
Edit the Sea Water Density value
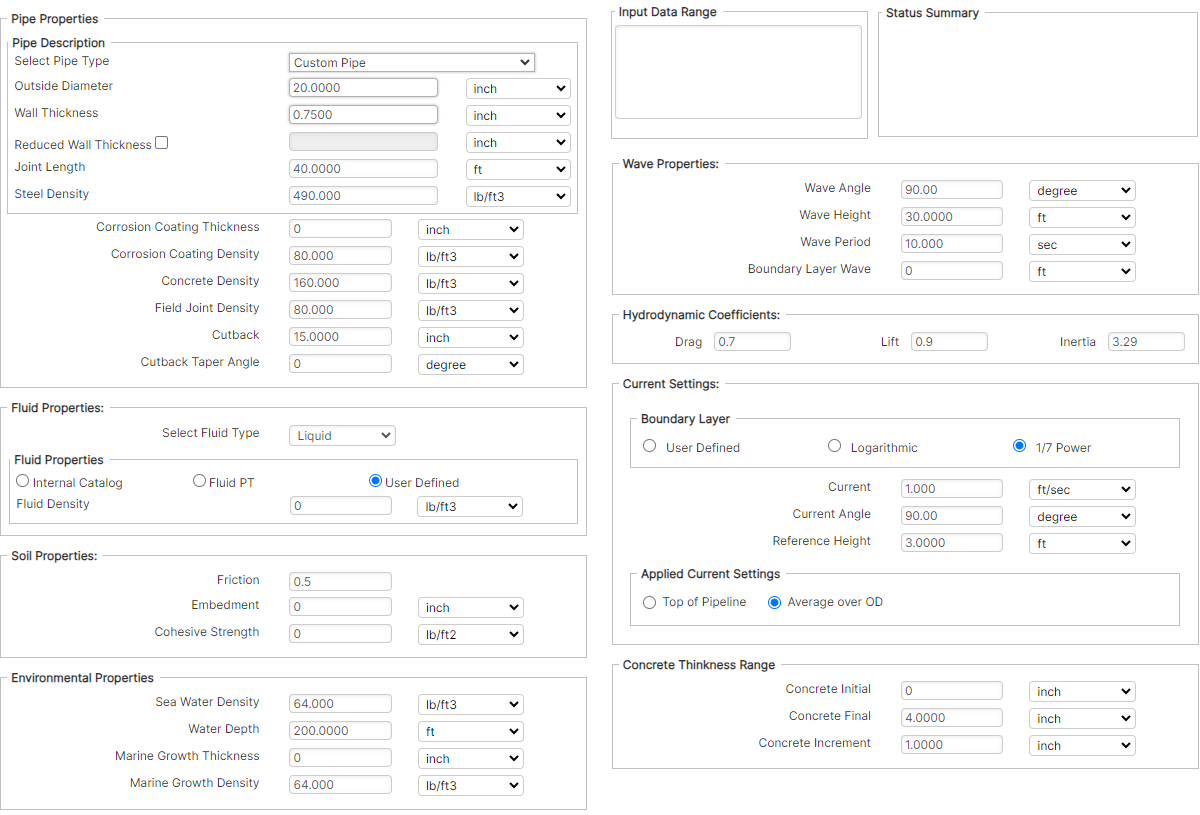(340, 704)
